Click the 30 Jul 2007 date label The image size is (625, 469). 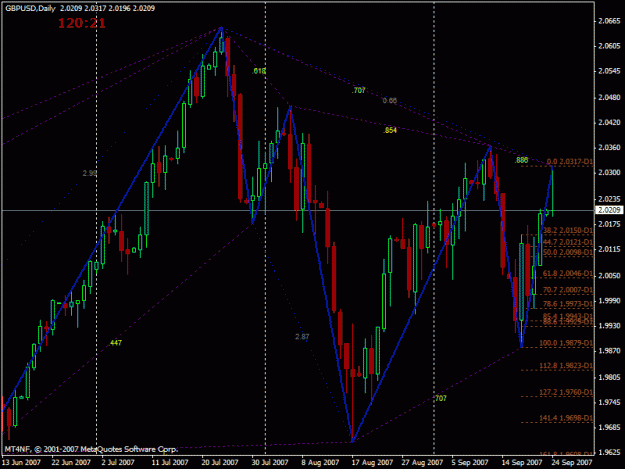(270, 462)
